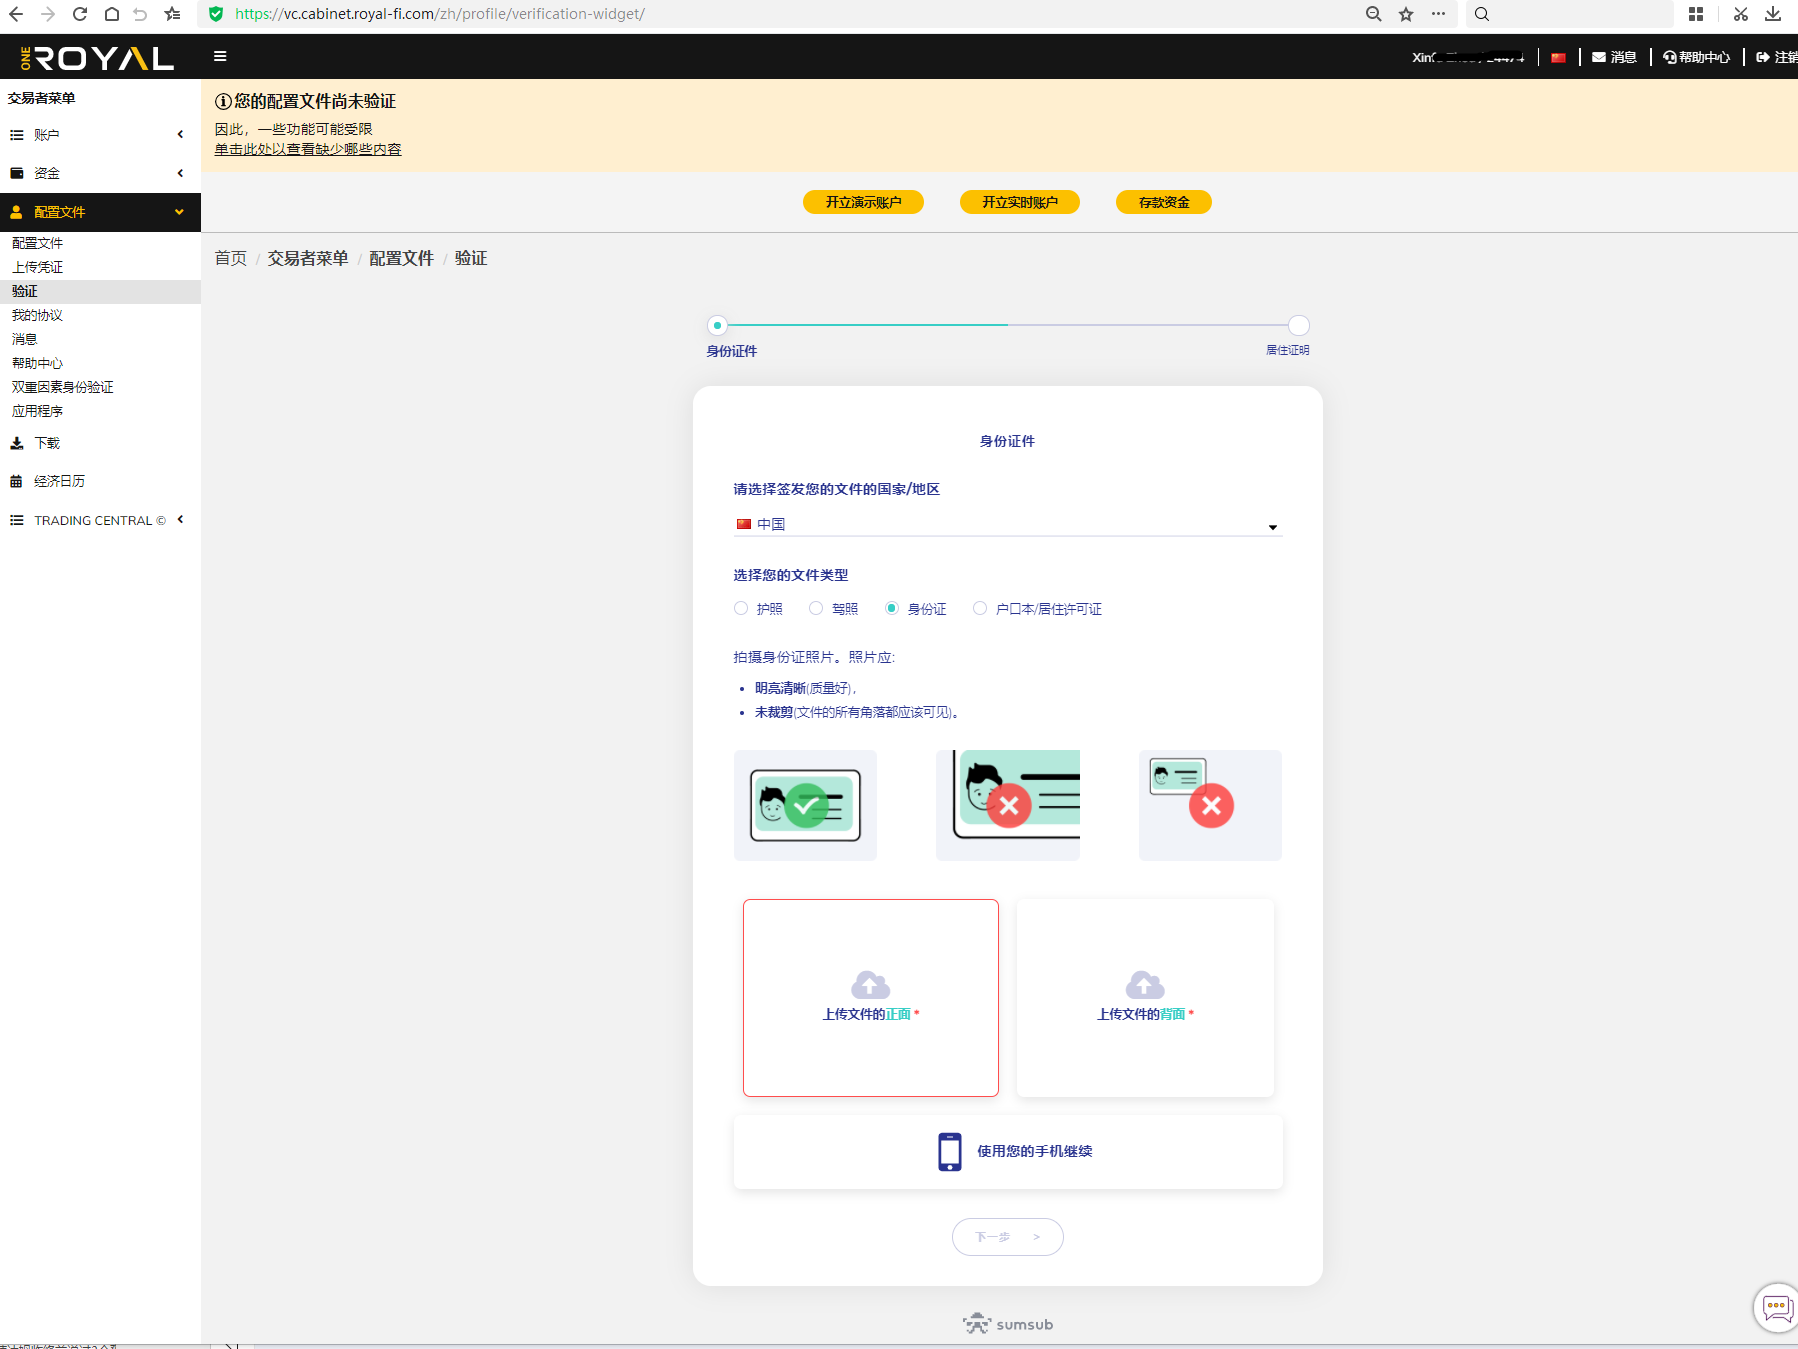
Task: Click the browser back arrow
Action: (16, 14)
